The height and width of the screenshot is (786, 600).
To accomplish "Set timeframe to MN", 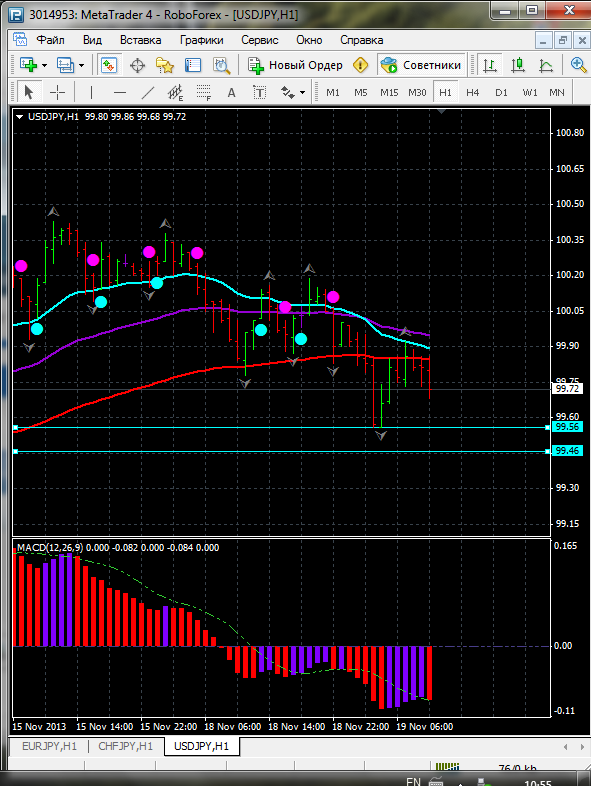I will [x=557, y=93].
